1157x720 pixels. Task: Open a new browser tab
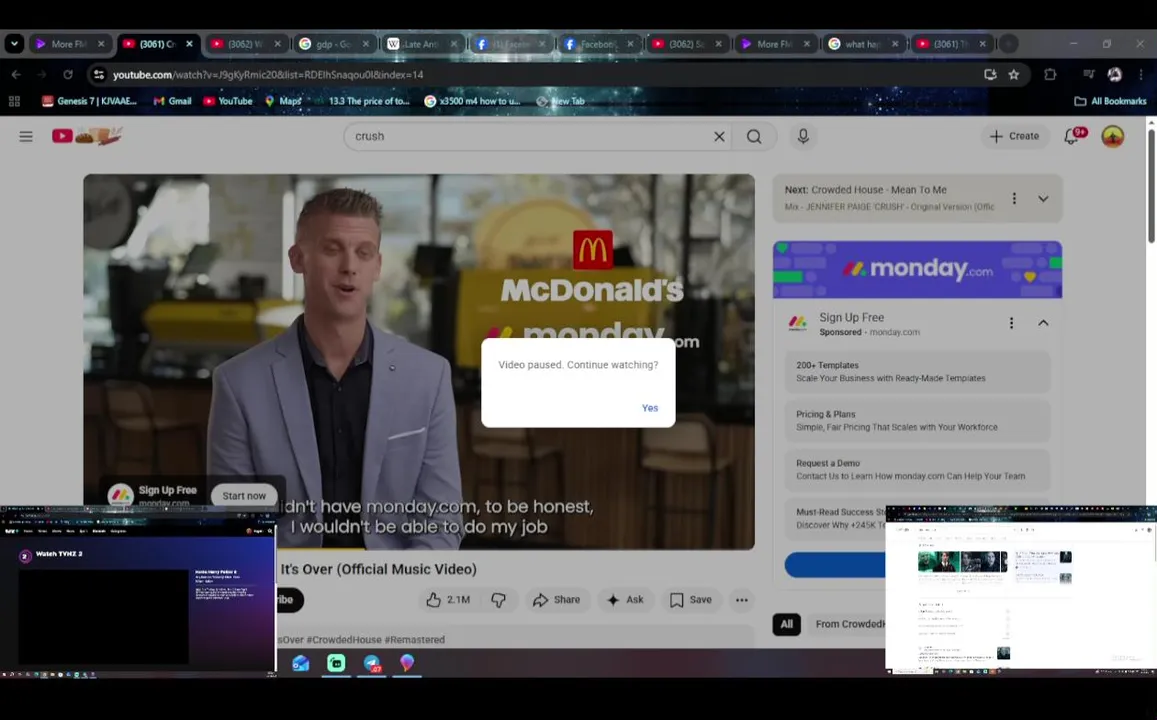point(1009,44)
